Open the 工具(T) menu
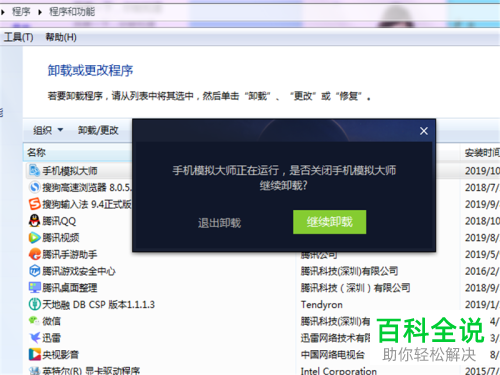 tap(18, 37)
